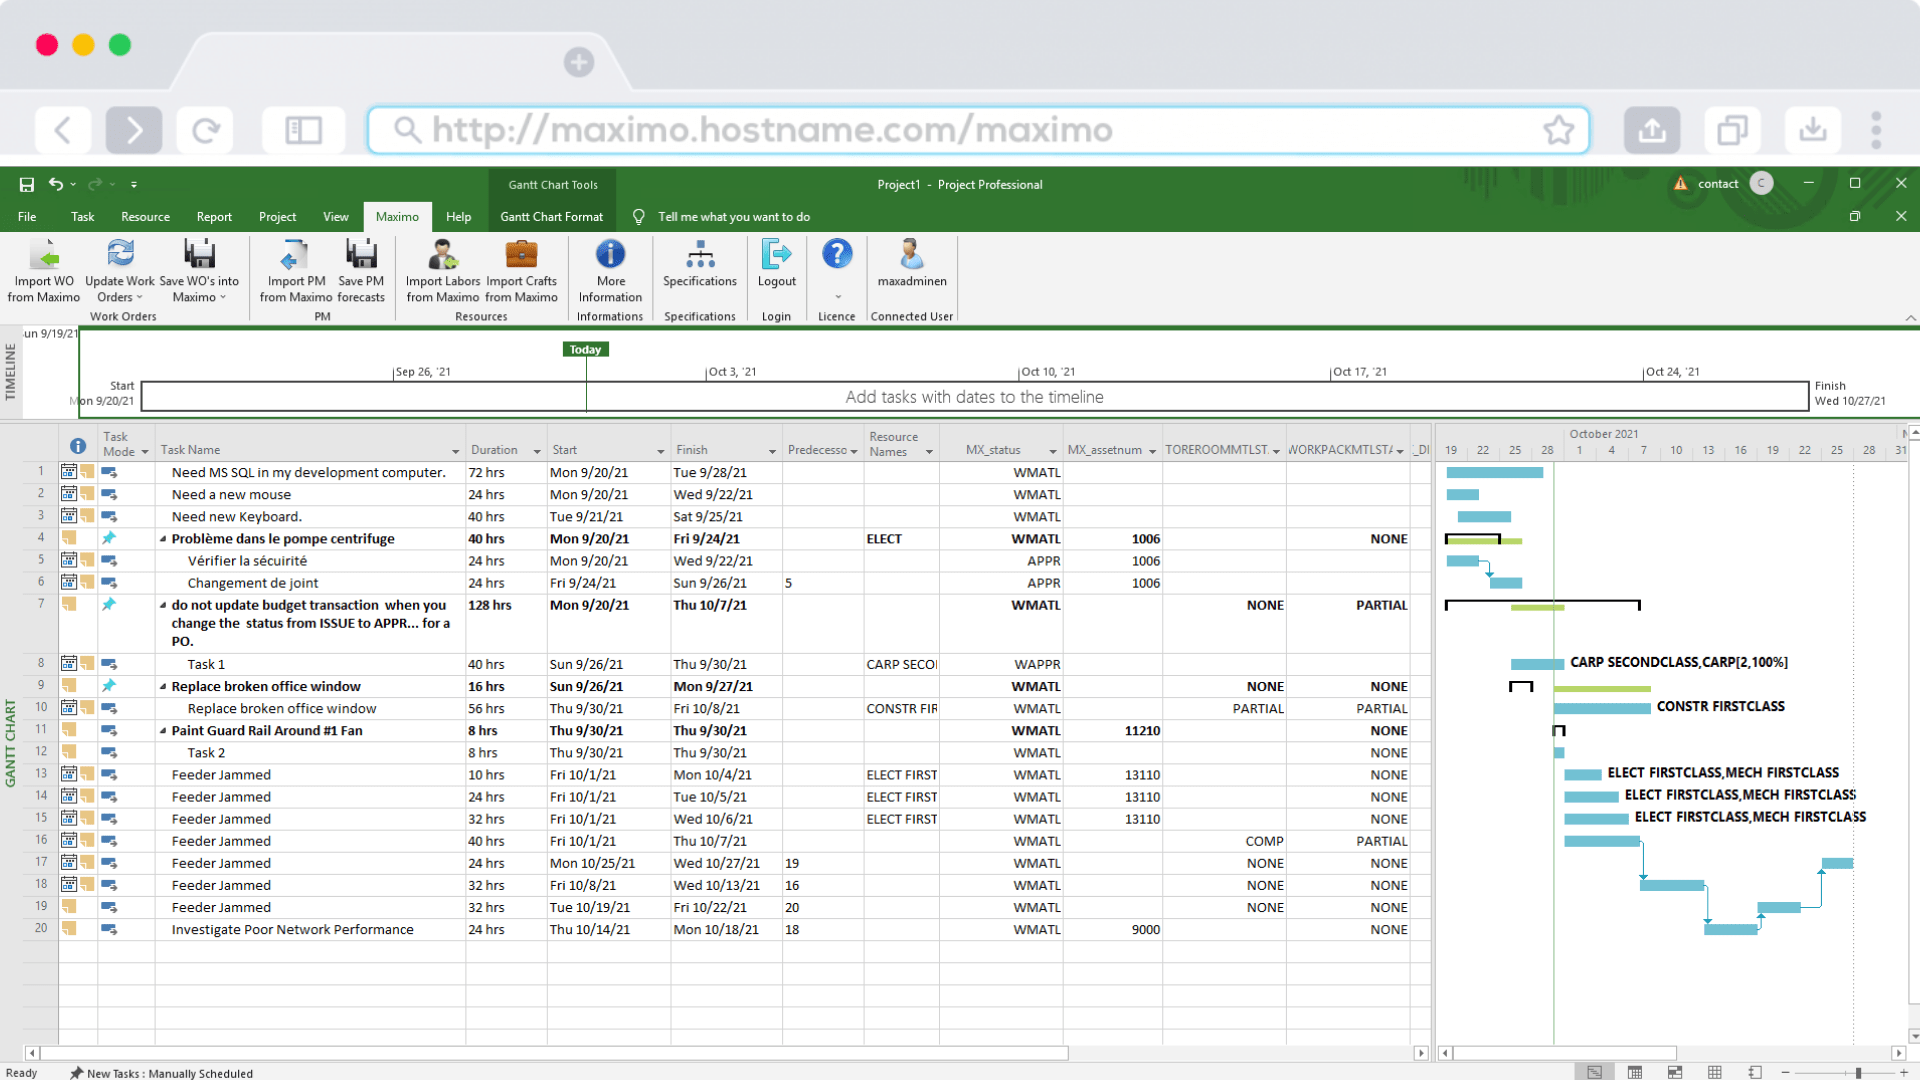This screenshot has height=1080, width=1920.
Task: Switch to the Maximo ribbon tab
Action: click(x=397, y=216)
